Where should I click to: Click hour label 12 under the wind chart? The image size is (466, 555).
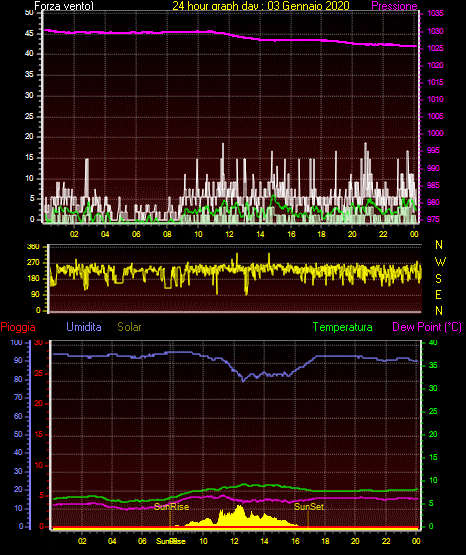pyautogui.click(x=229, y=234)
